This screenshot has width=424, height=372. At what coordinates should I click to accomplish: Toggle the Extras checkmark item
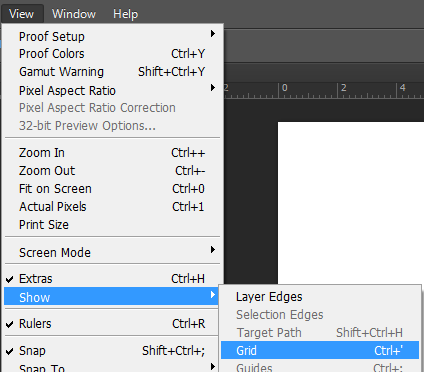112,279
